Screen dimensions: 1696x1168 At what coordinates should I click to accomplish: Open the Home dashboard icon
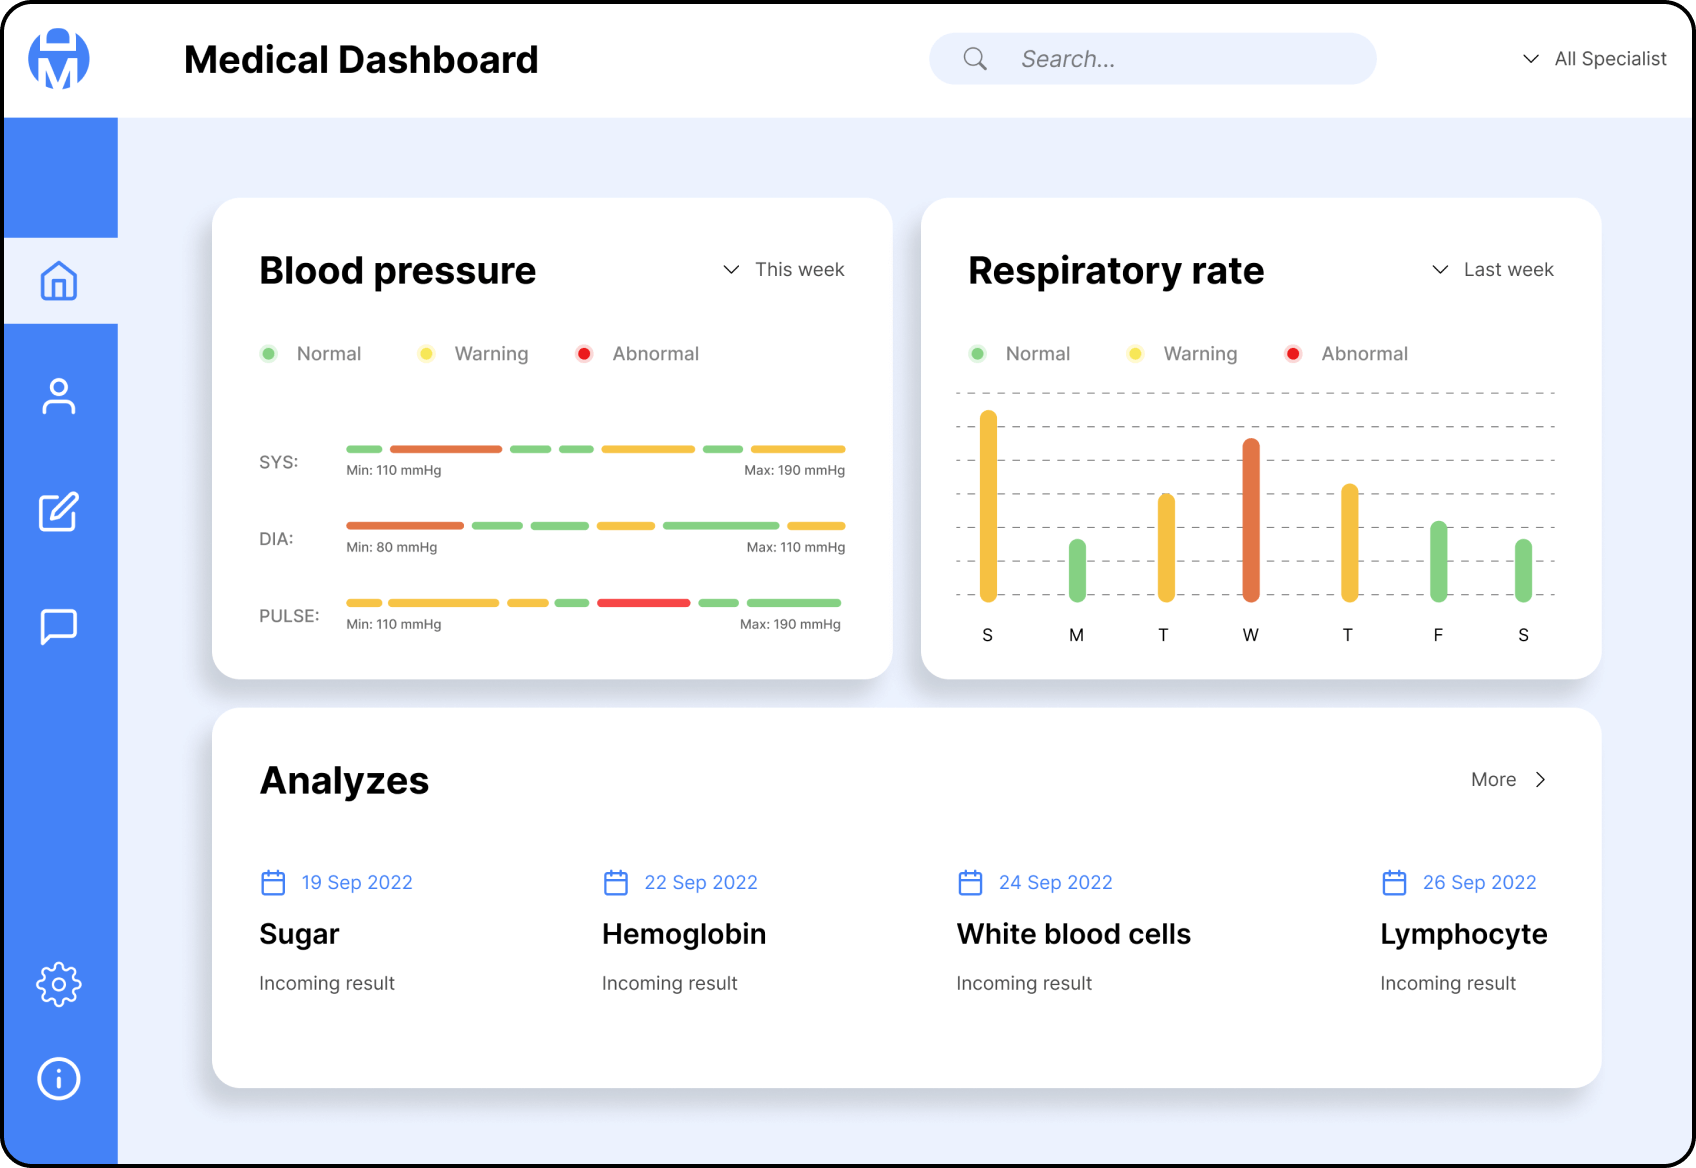point(59,282)
